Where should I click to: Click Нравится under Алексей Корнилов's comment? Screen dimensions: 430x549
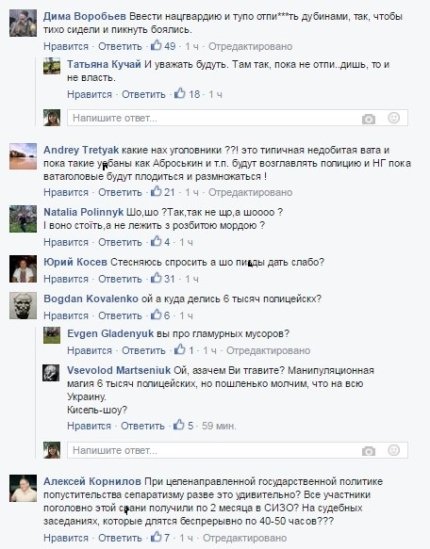[66, 538]
